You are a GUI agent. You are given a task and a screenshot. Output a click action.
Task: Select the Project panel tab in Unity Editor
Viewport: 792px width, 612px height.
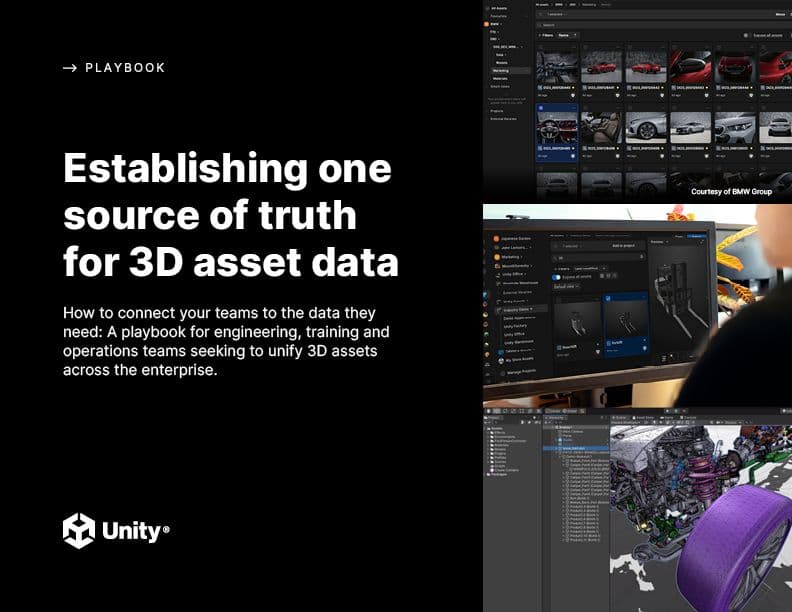(x=493, y=418)
